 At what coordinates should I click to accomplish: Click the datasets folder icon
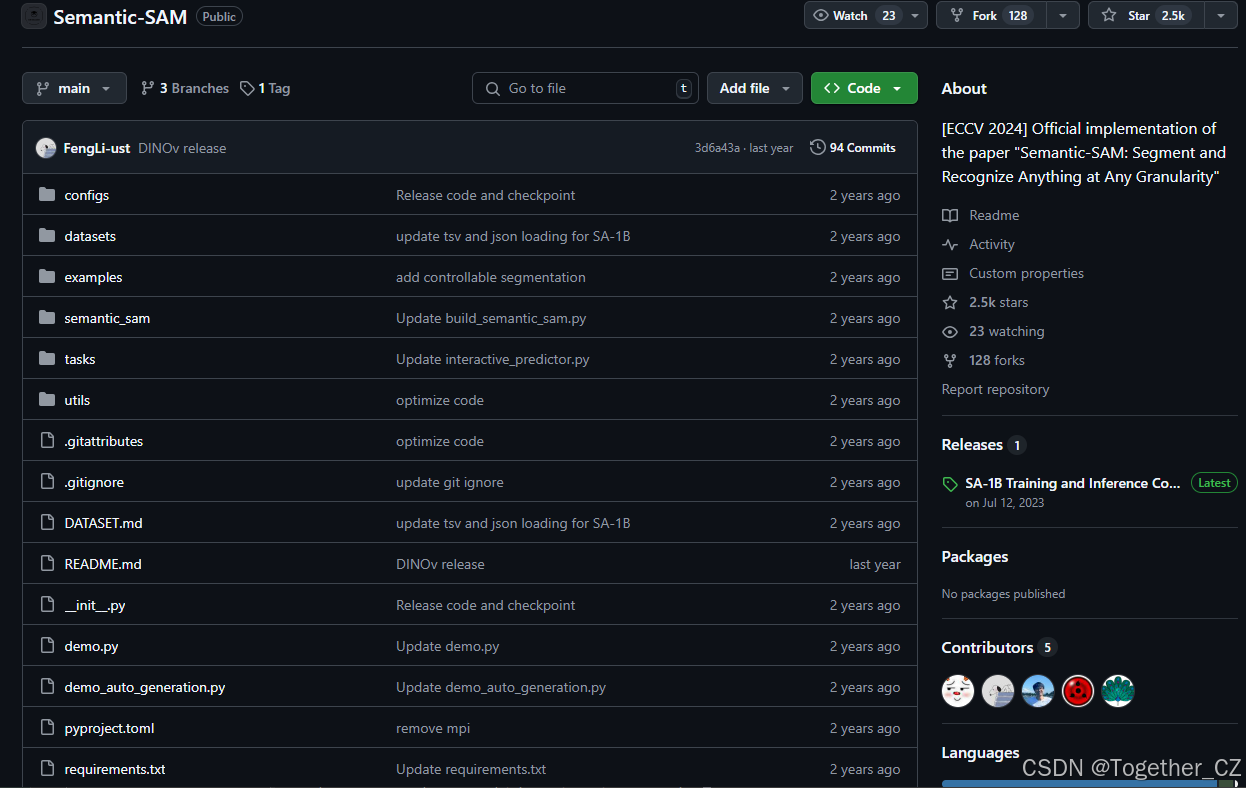(x=46, y=236)
